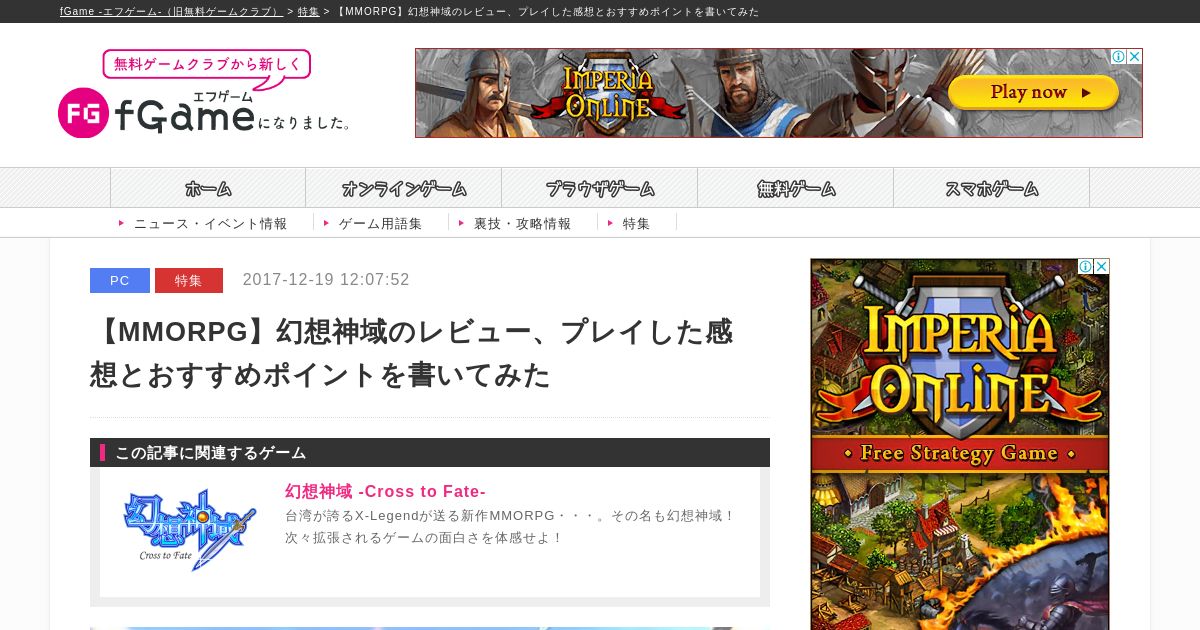Select the red 特集 category tag
Screen dimensions: 1200x630
tap(189, 280)
